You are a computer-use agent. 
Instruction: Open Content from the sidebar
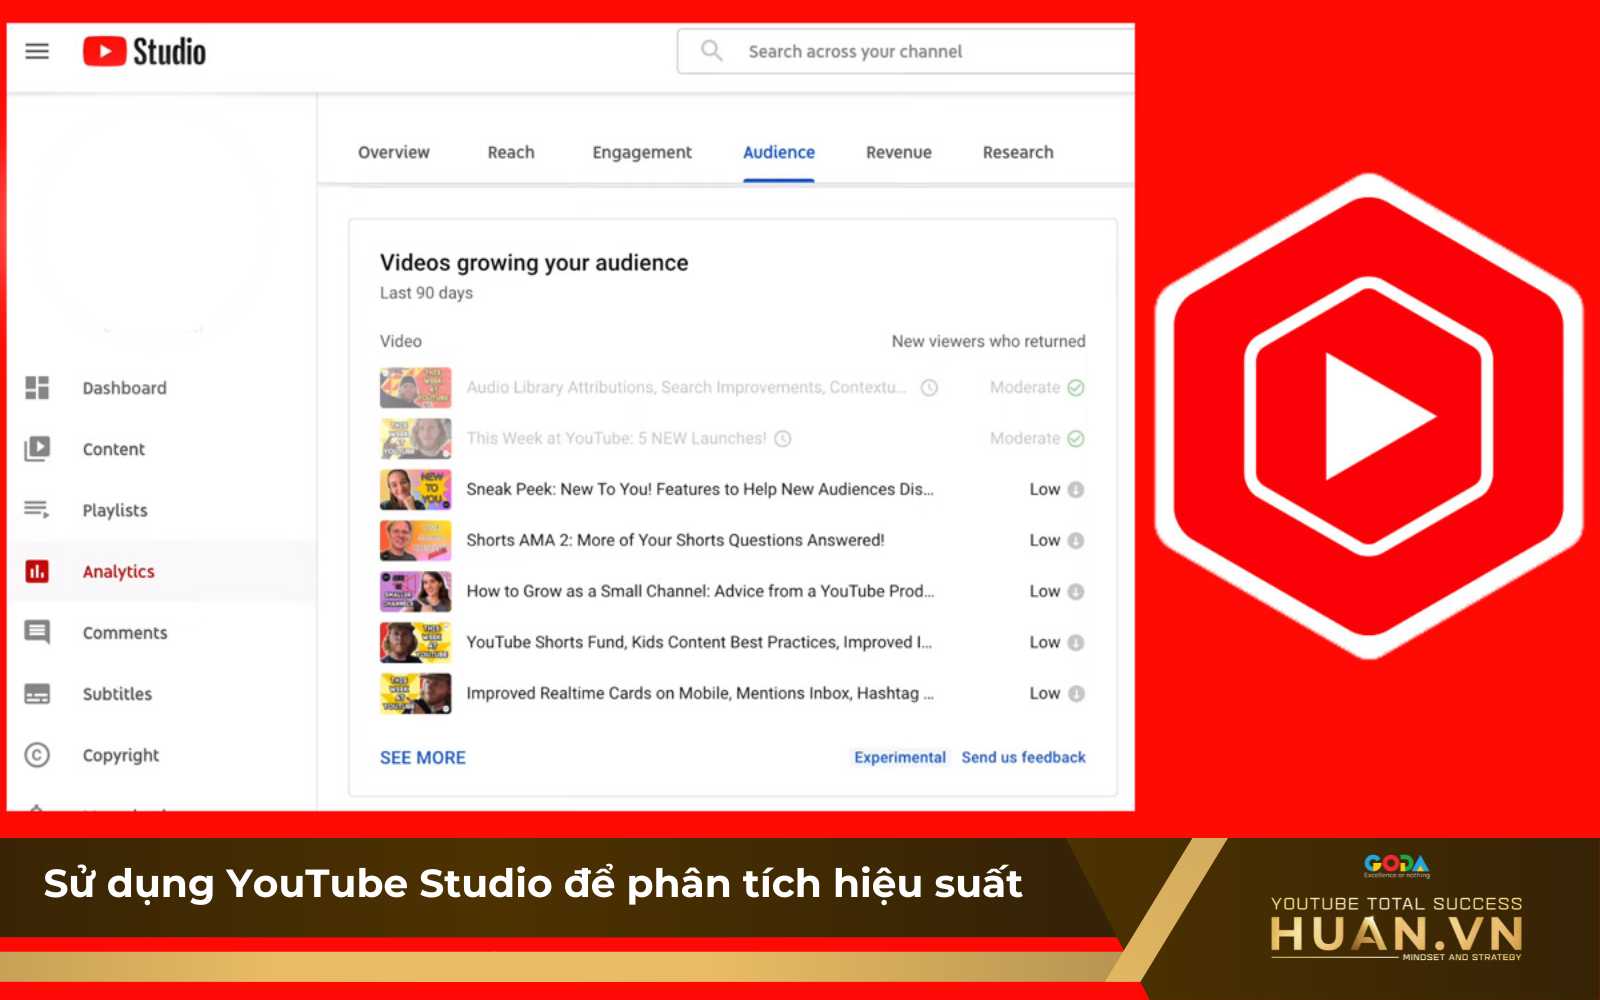point(113,449)
